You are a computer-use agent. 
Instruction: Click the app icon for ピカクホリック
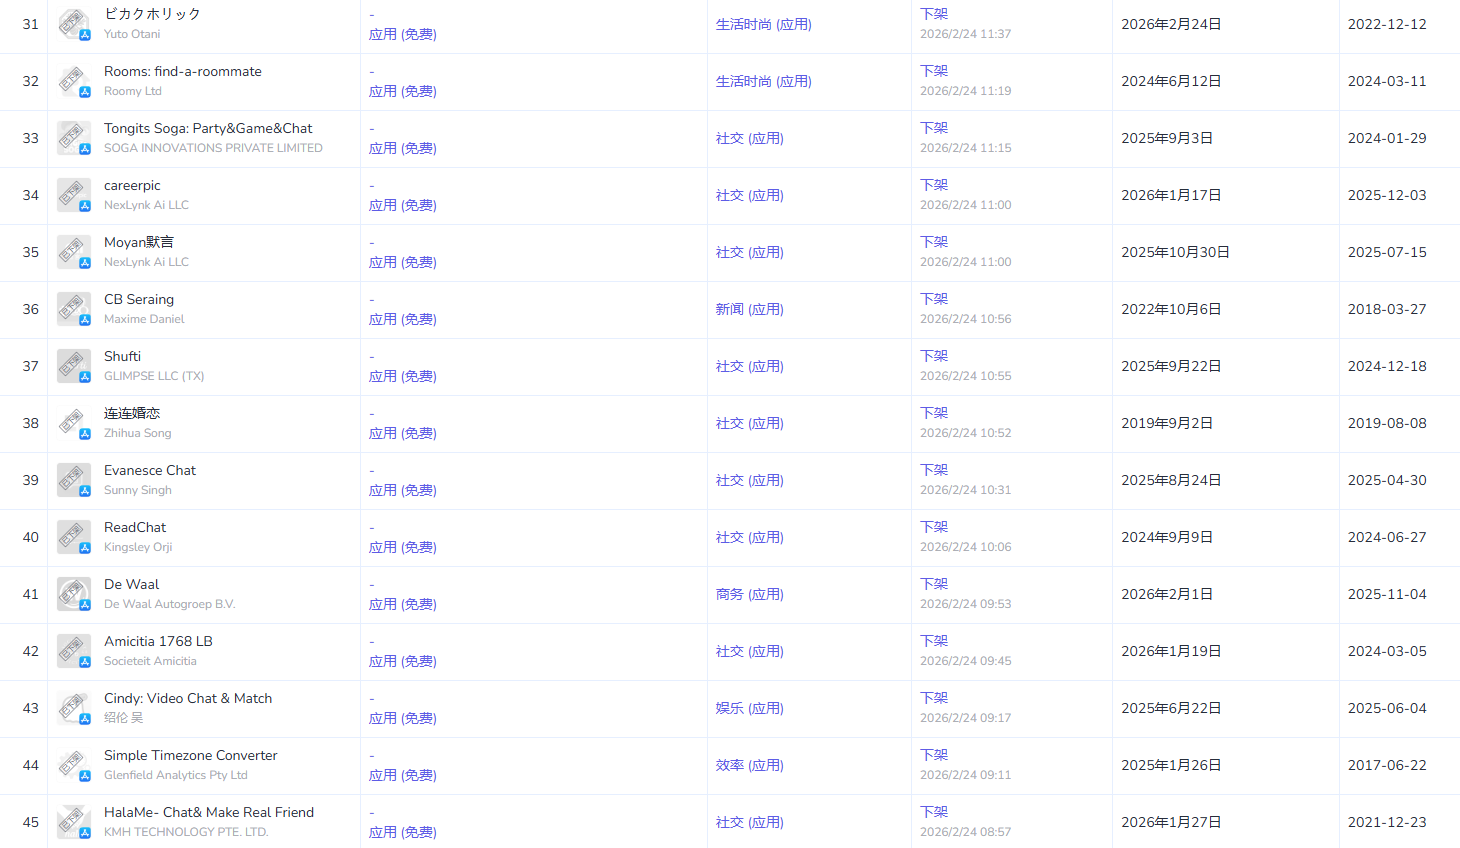coord(74,24)
